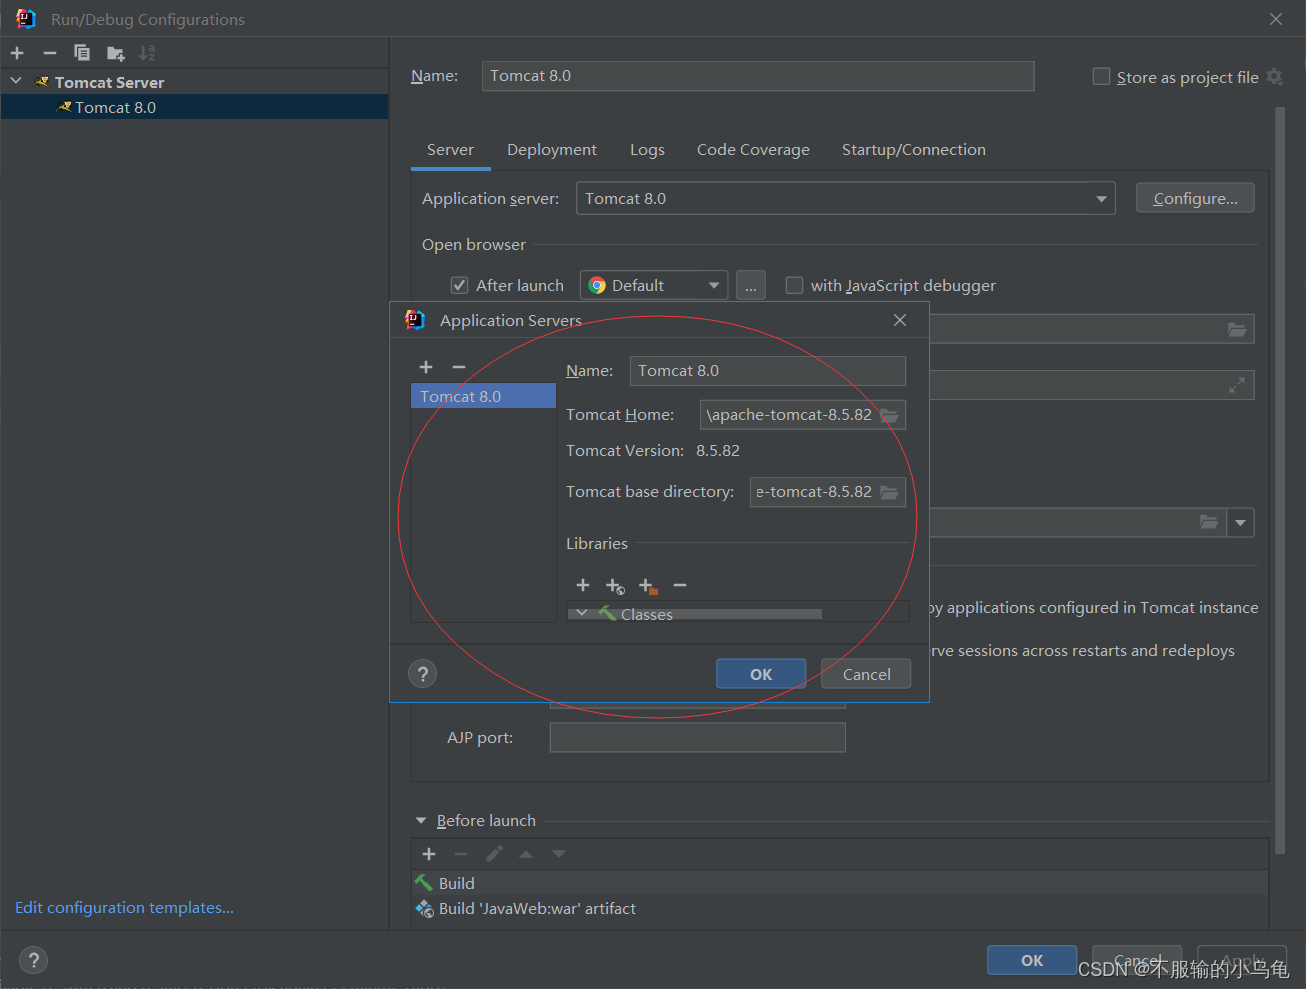Open the Startup/Connection tab
The height and width of the screenshot is (989, 1306).
tap(913, 150)
